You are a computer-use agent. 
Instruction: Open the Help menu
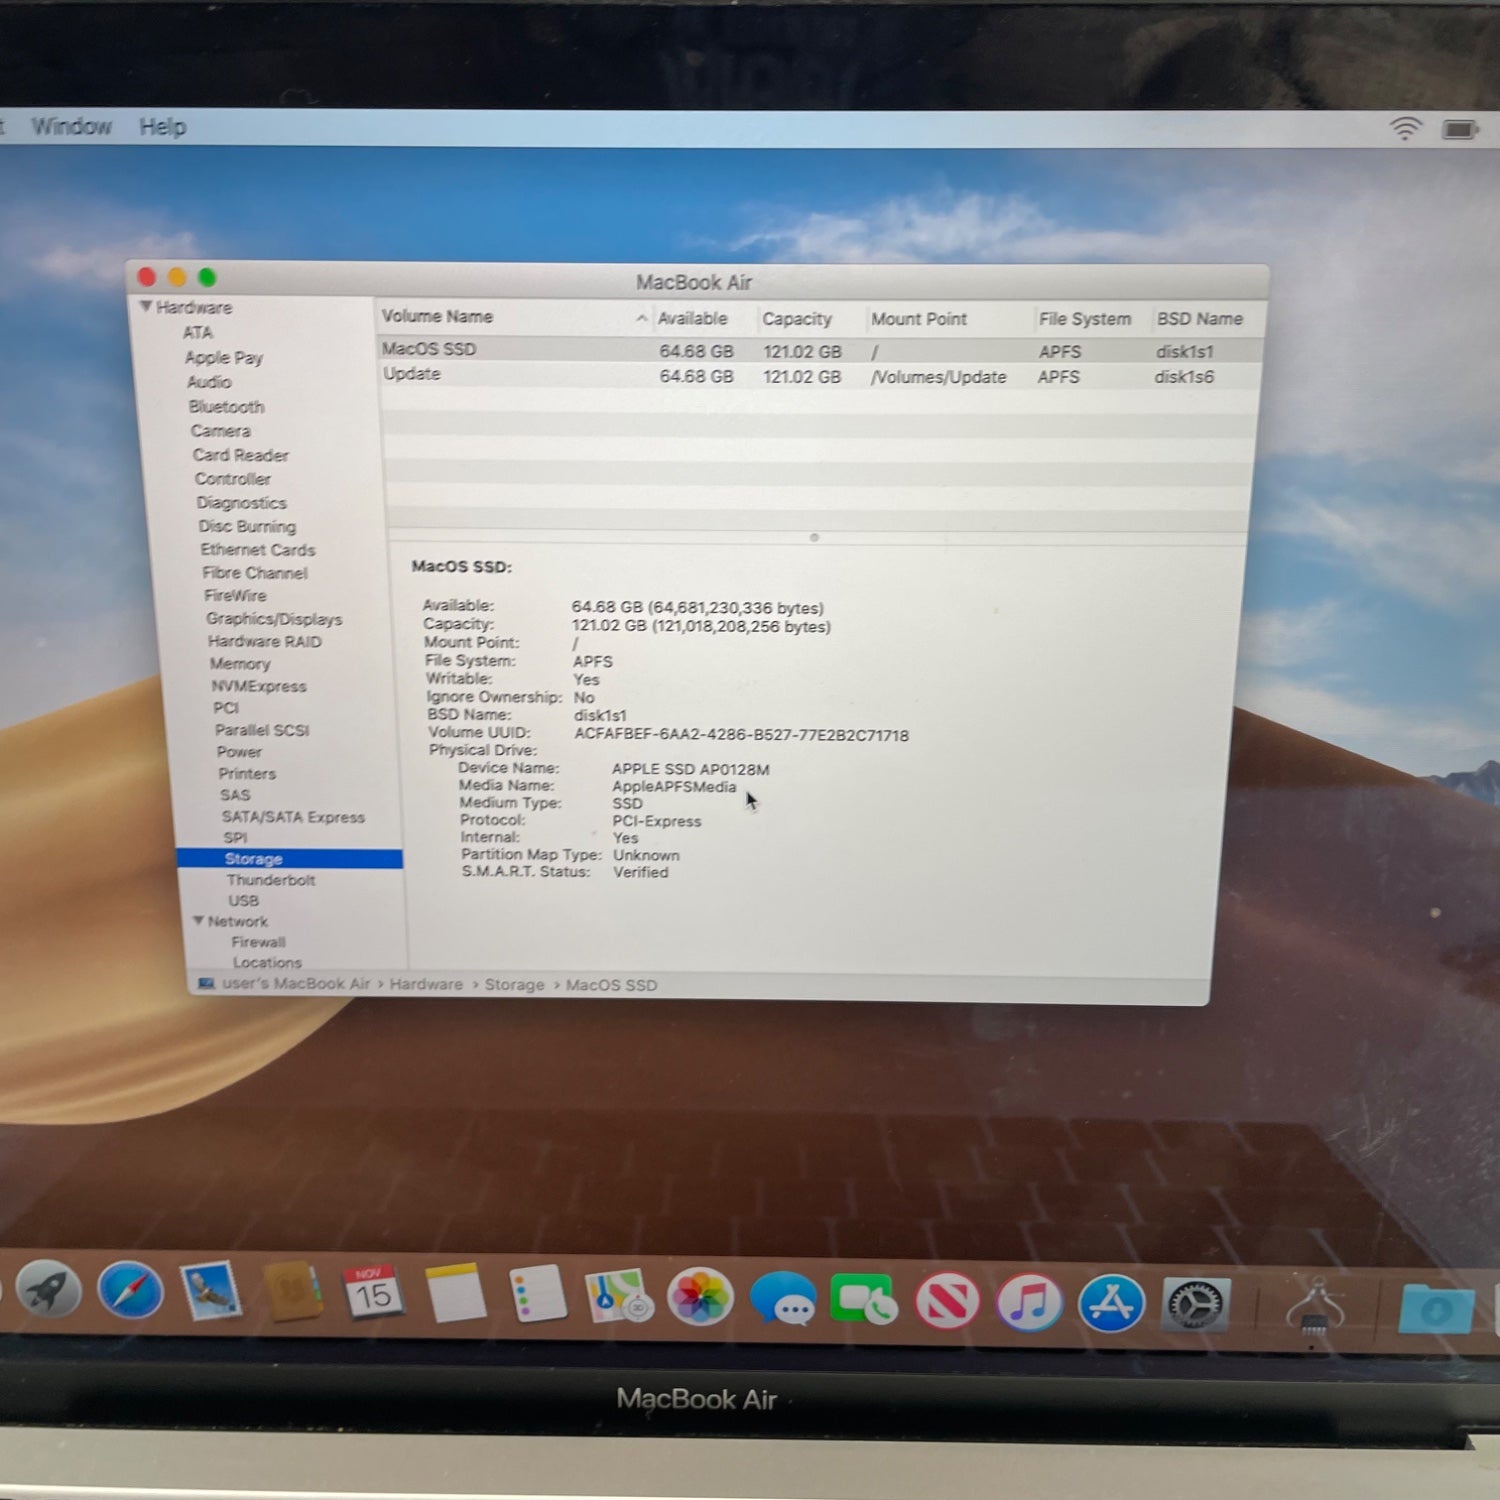(162, 127)
